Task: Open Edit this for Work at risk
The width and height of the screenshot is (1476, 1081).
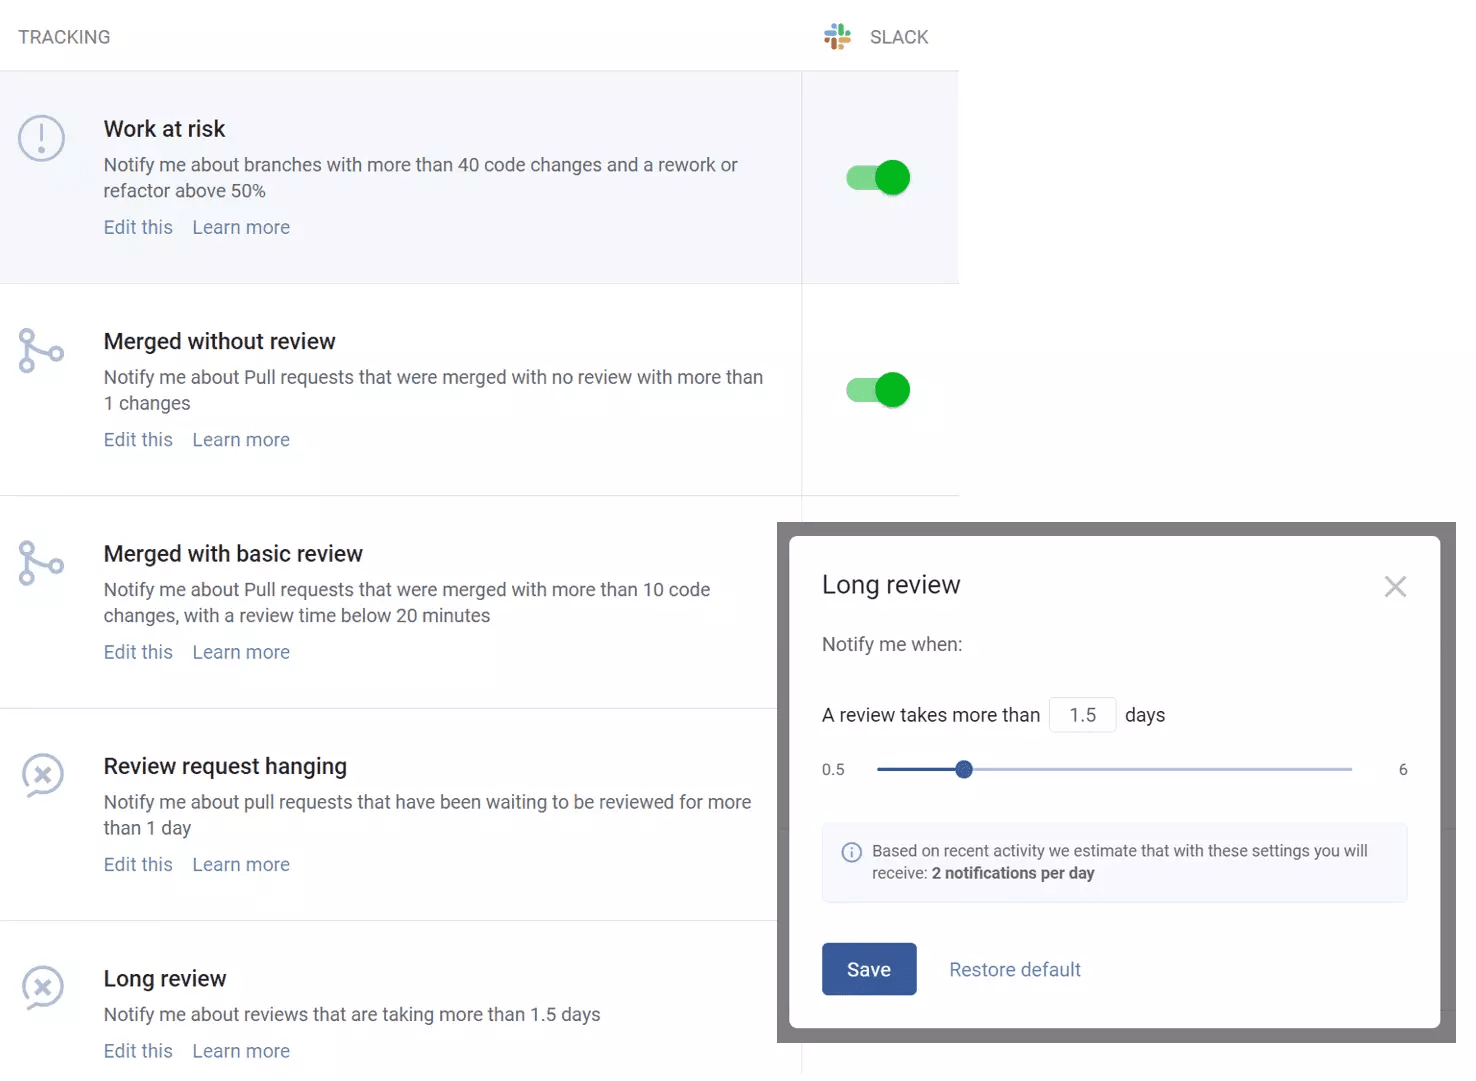Action: 138,227
